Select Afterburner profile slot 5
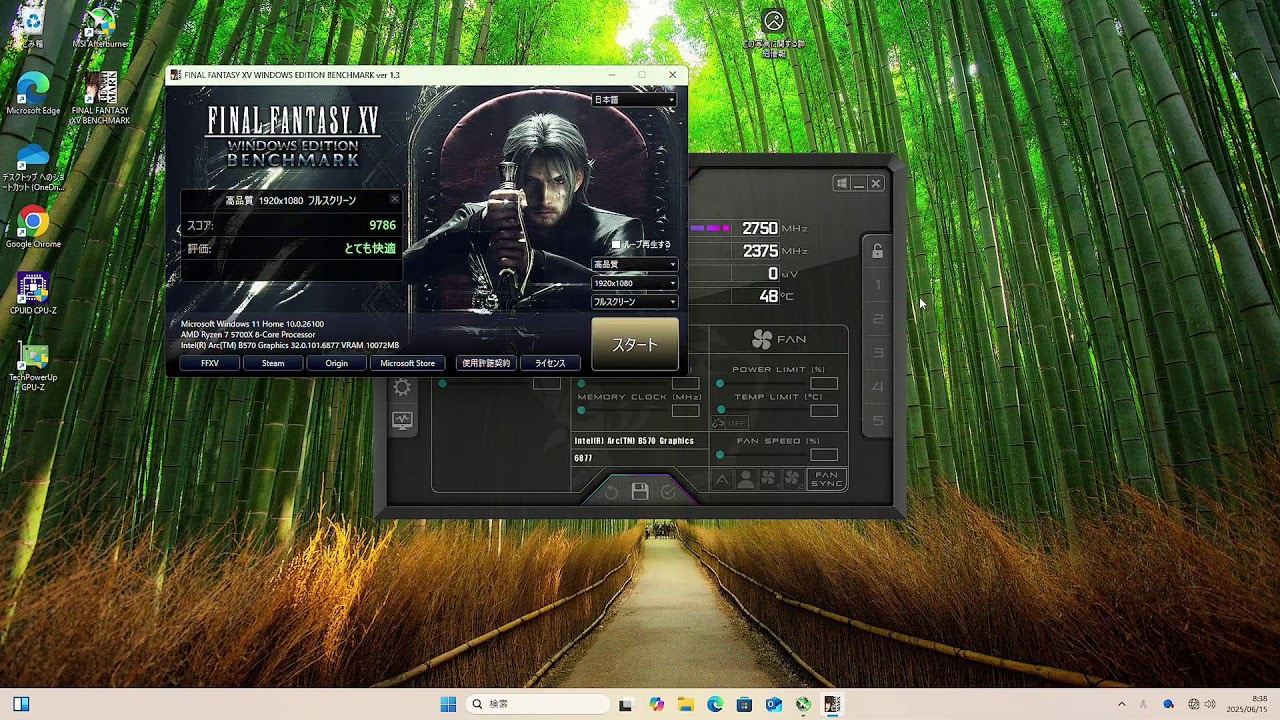 [x=879, y=421]
